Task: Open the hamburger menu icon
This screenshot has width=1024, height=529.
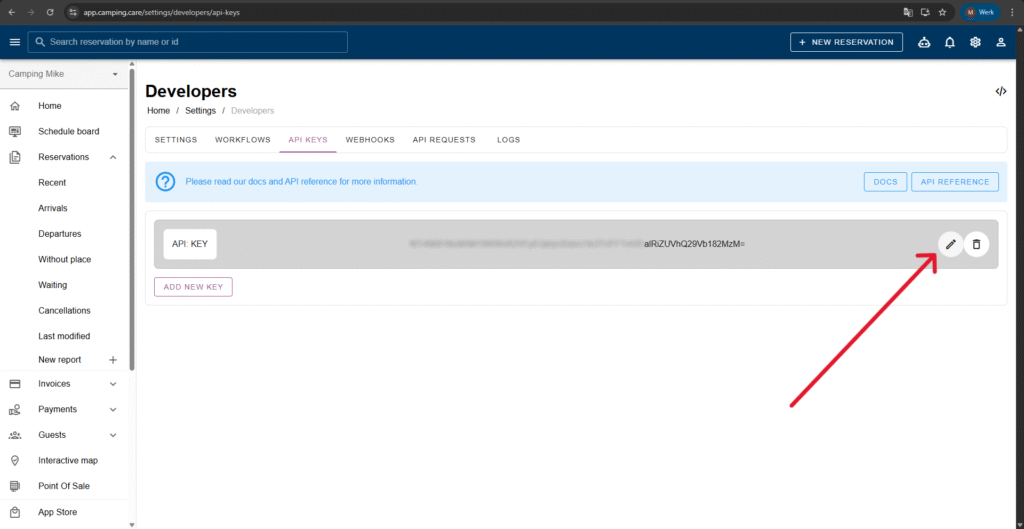Action: coord(14,42)
